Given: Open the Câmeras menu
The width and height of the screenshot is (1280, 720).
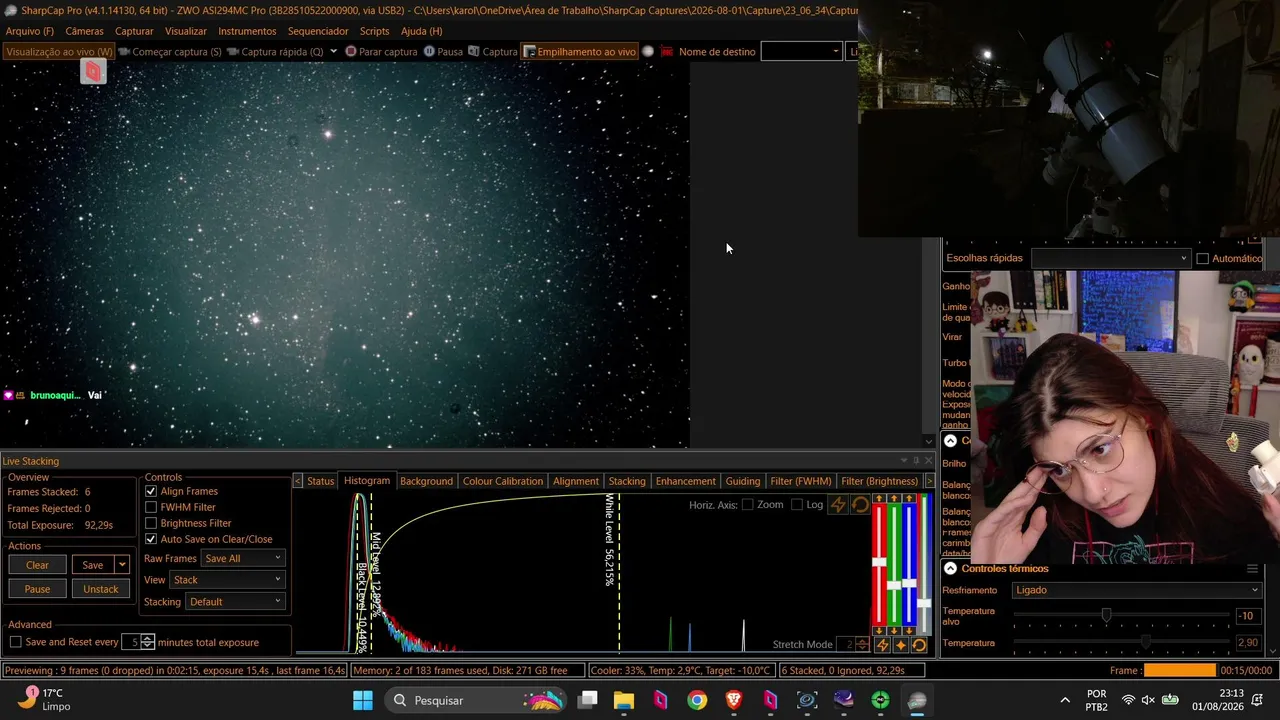Looking at the screenshot, I should [x=84, y=31].
